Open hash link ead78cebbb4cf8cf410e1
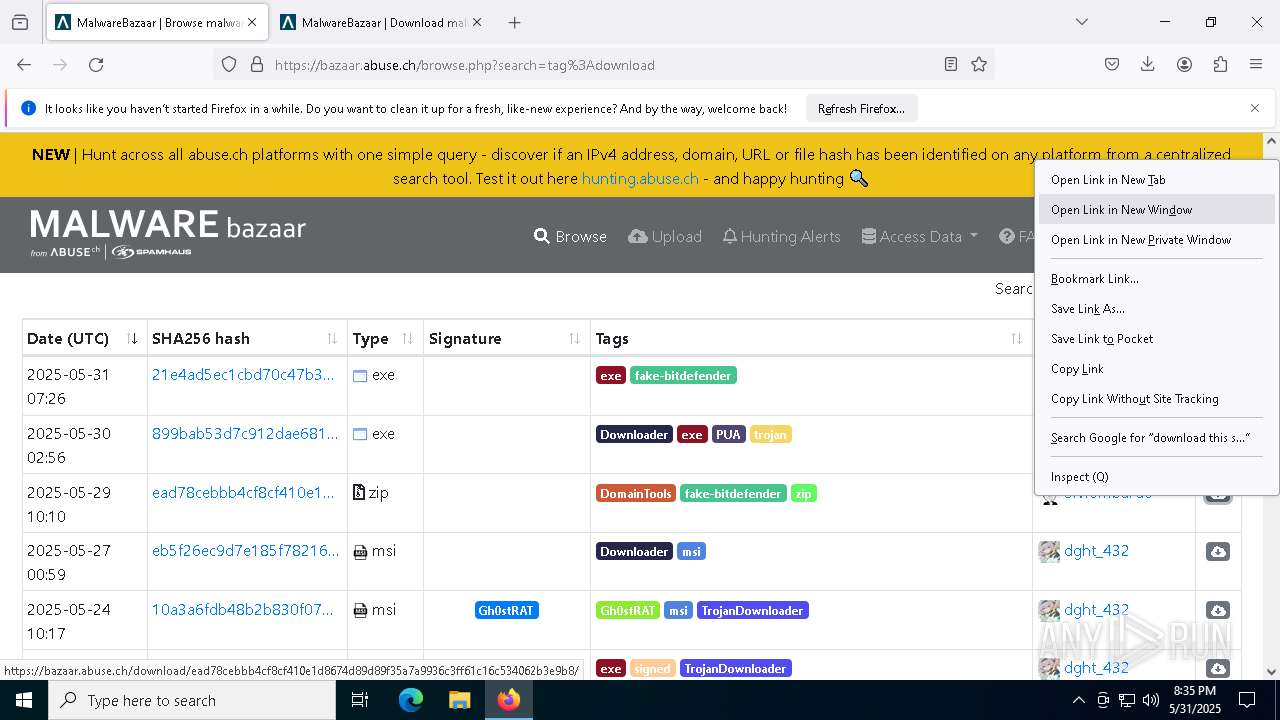The width and height of the screenshot is (1280, 720). pos(243,493)
